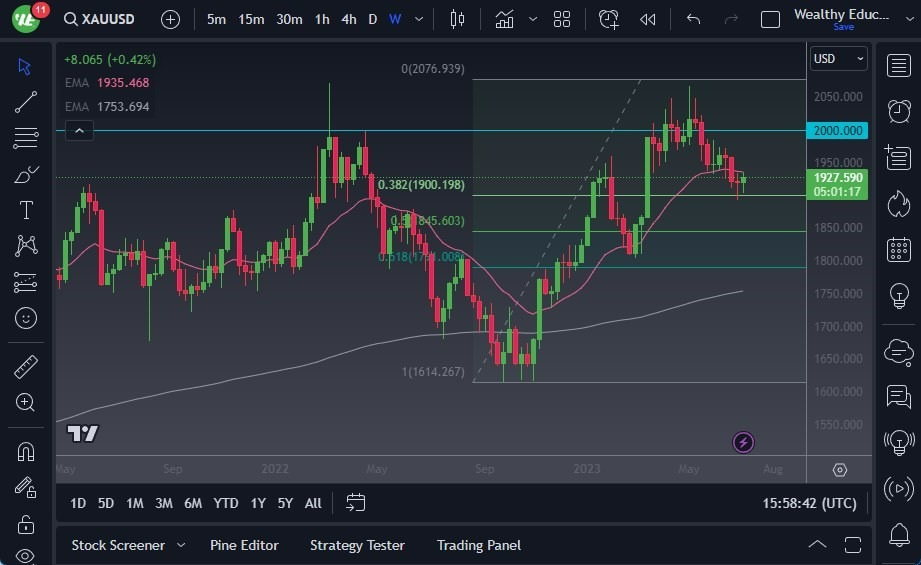This screenshot has width=921, height=565.
Task: Collapse the indicator legend arrow
Action: (79, 130)
